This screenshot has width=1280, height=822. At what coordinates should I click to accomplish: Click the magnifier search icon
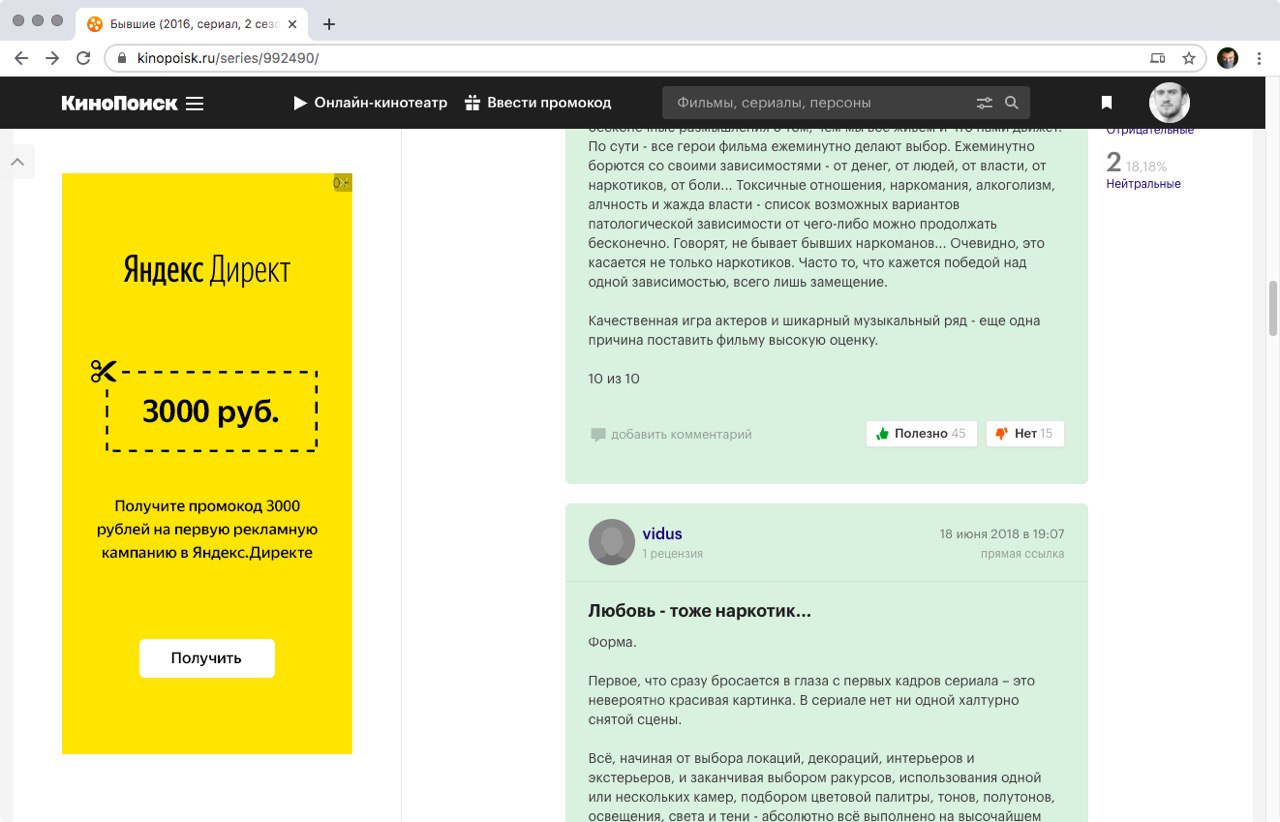tap(1011, 102)
